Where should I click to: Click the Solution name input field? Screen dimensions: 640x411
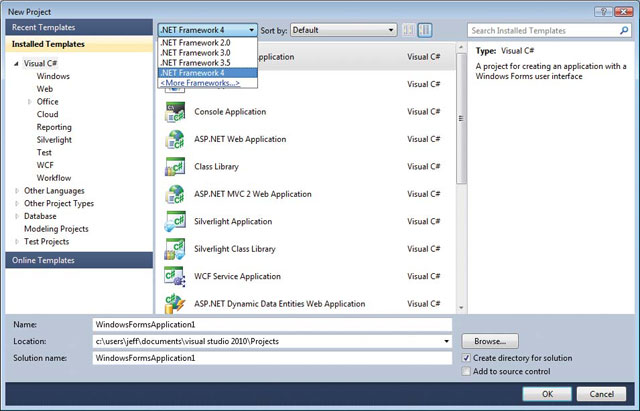[272, 358]
